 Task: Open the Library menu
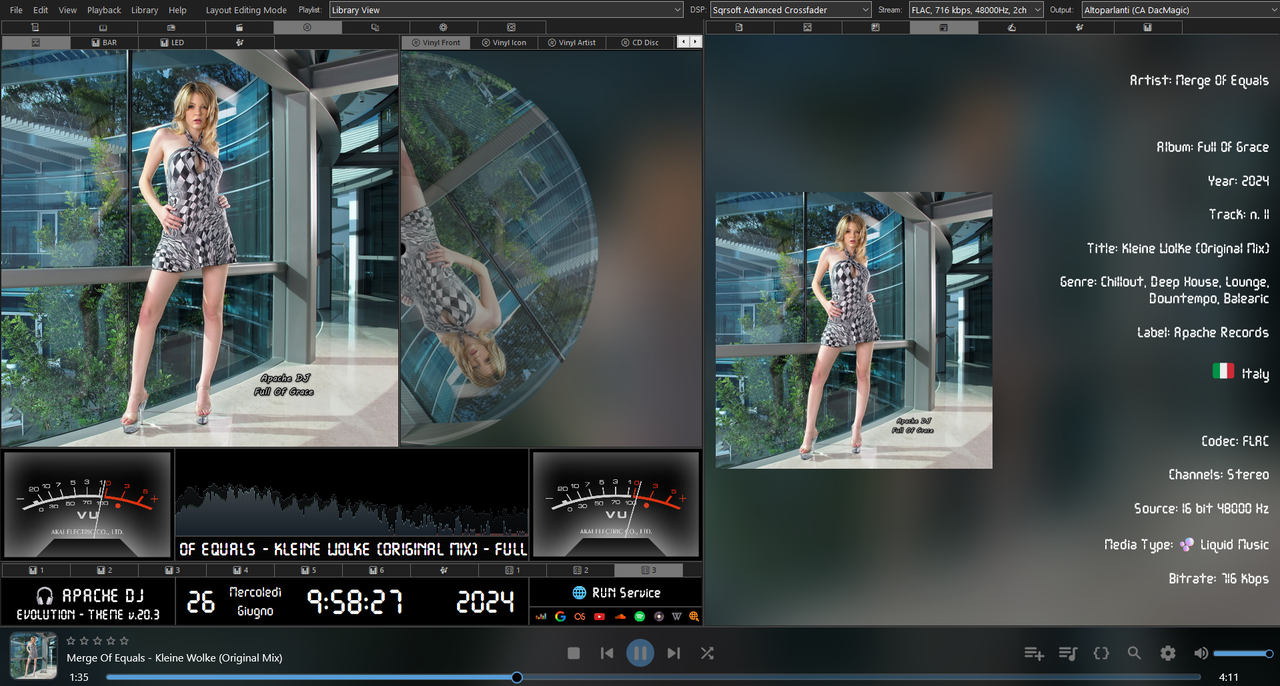click(144, 10)
